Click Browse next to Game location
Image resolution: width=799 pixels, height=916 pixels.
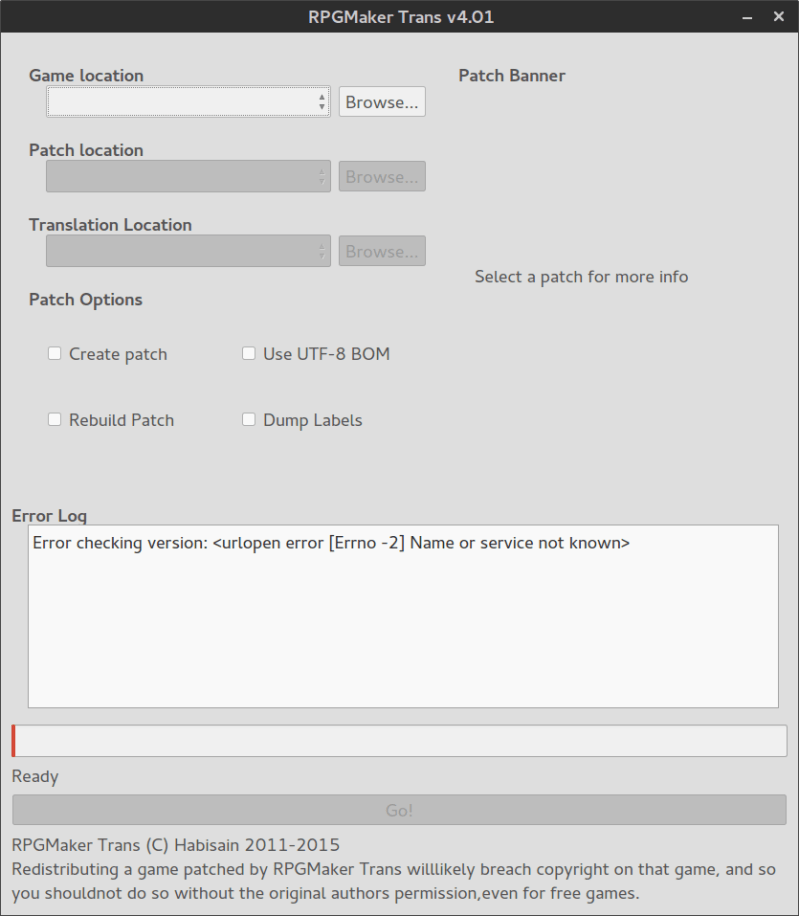tap(382, 102)
